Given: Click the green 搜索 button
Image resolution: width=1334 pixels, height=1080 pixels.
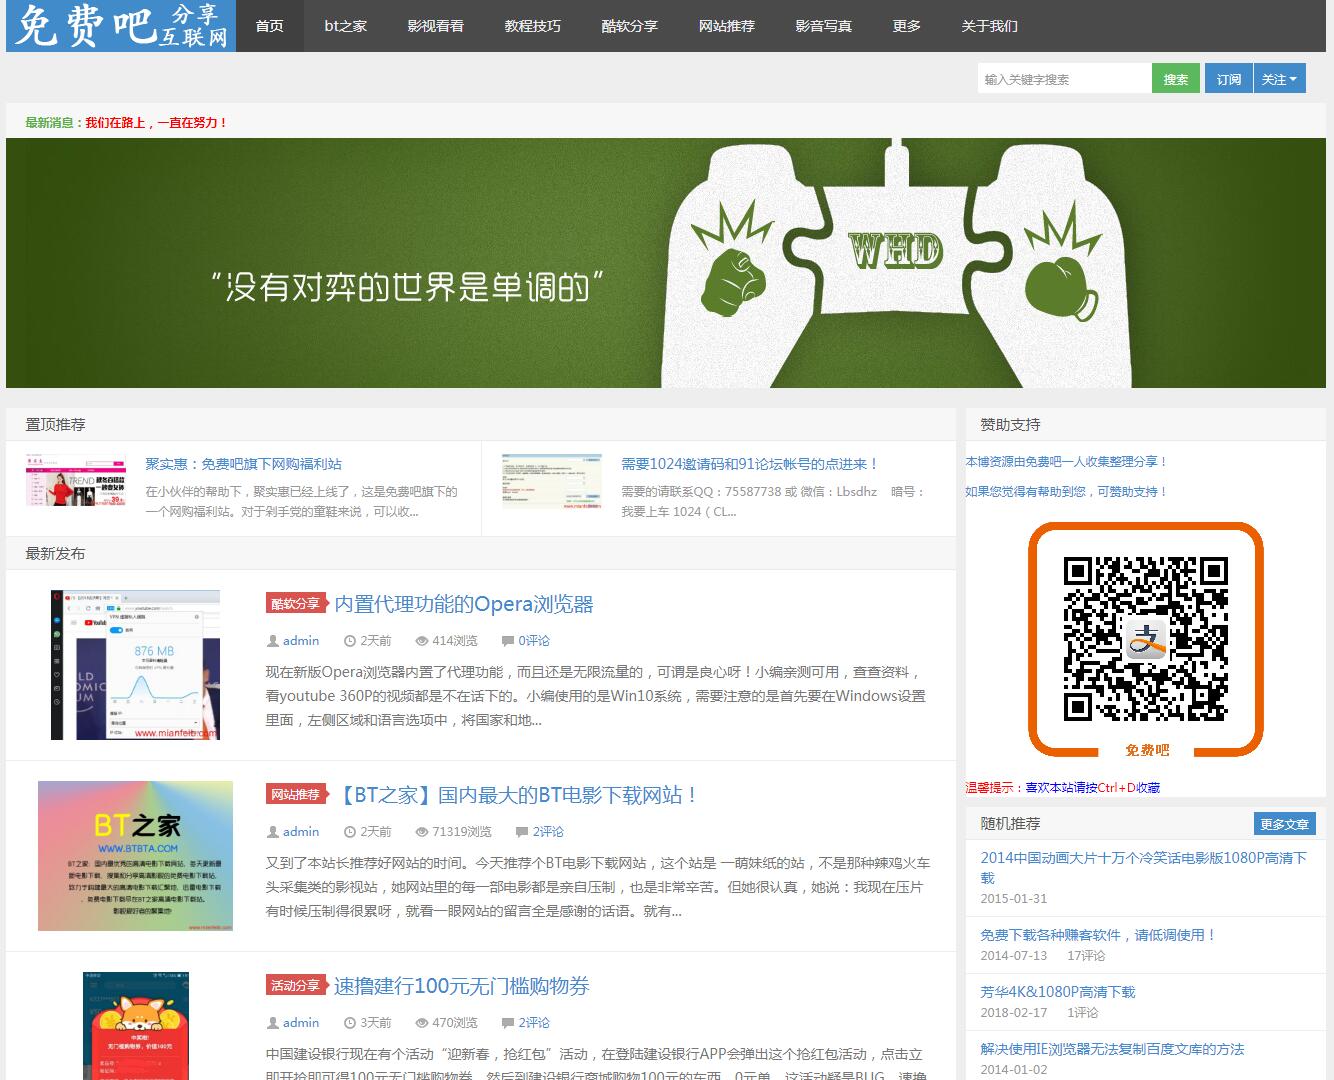Looking at the screenshot, I should click(x=1176, y=79).
